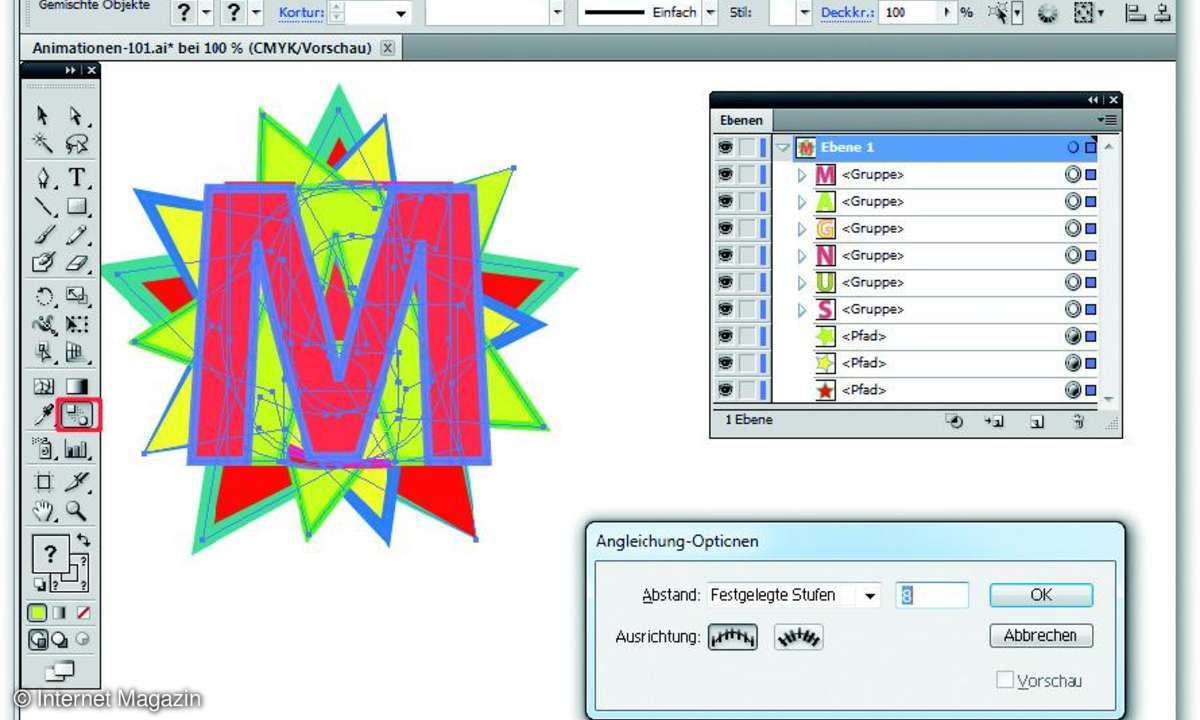Toggle lock box for S Gruppe row

point(747,309)
